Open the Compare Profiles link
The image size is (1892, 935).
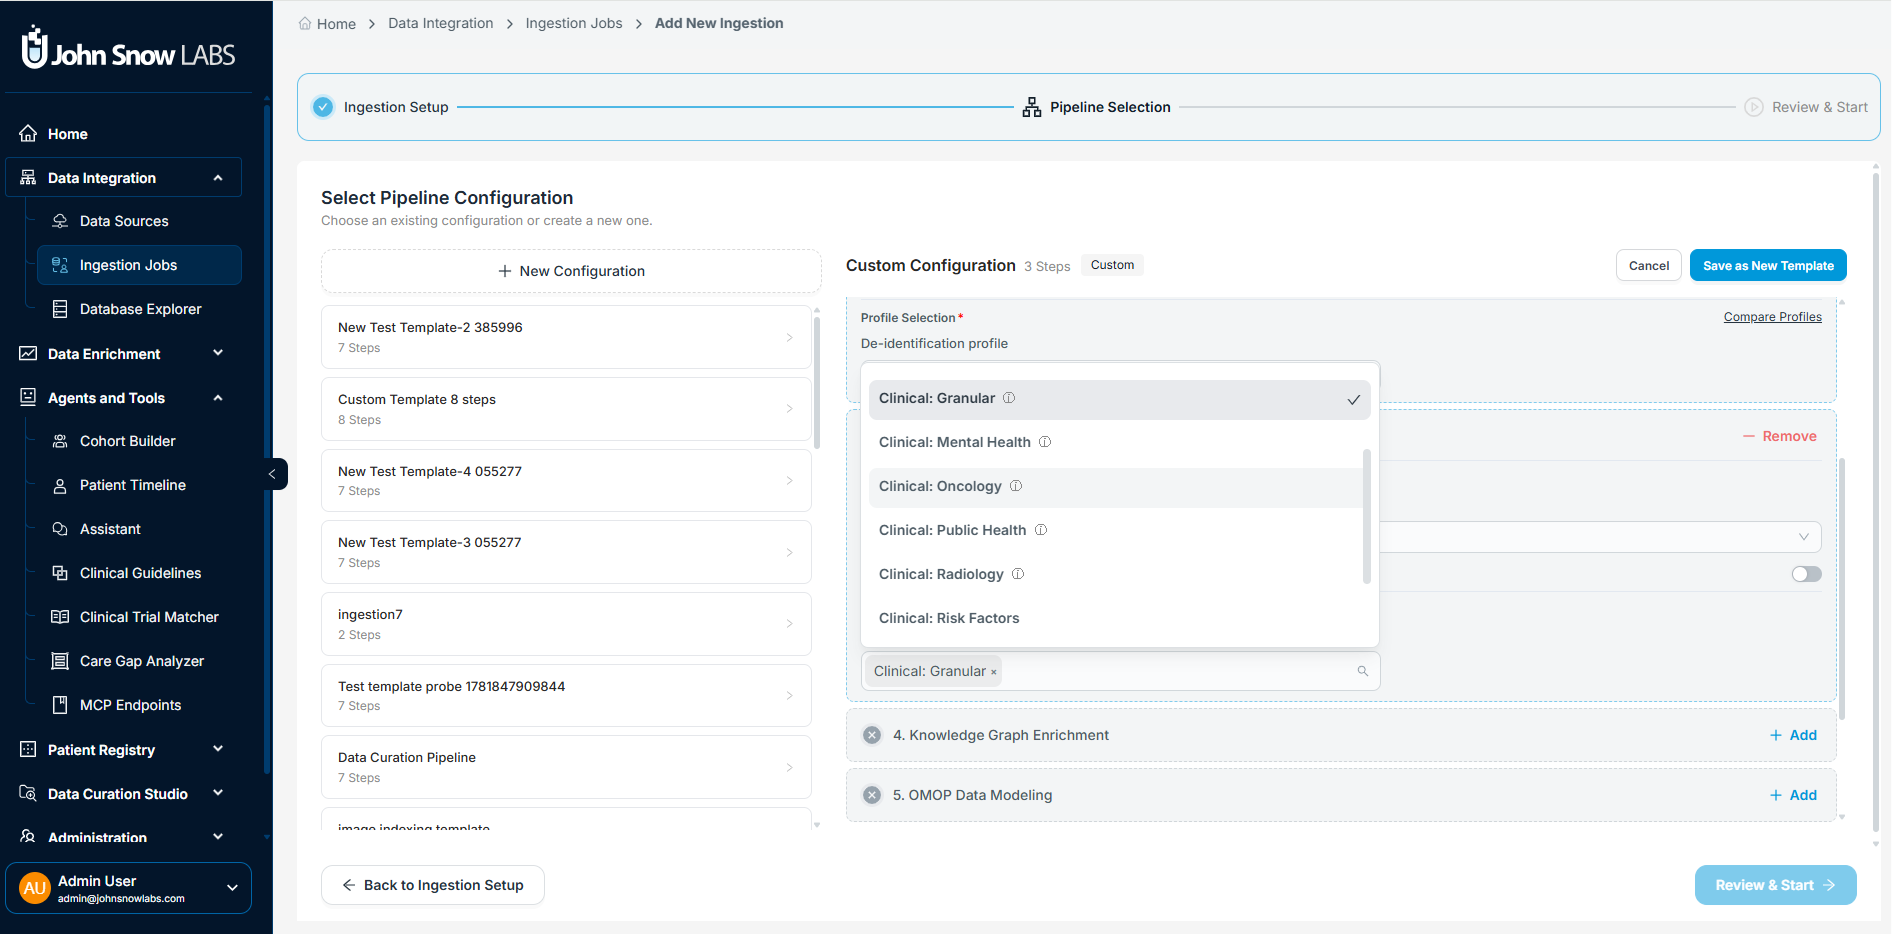(x=1772, y=317)
